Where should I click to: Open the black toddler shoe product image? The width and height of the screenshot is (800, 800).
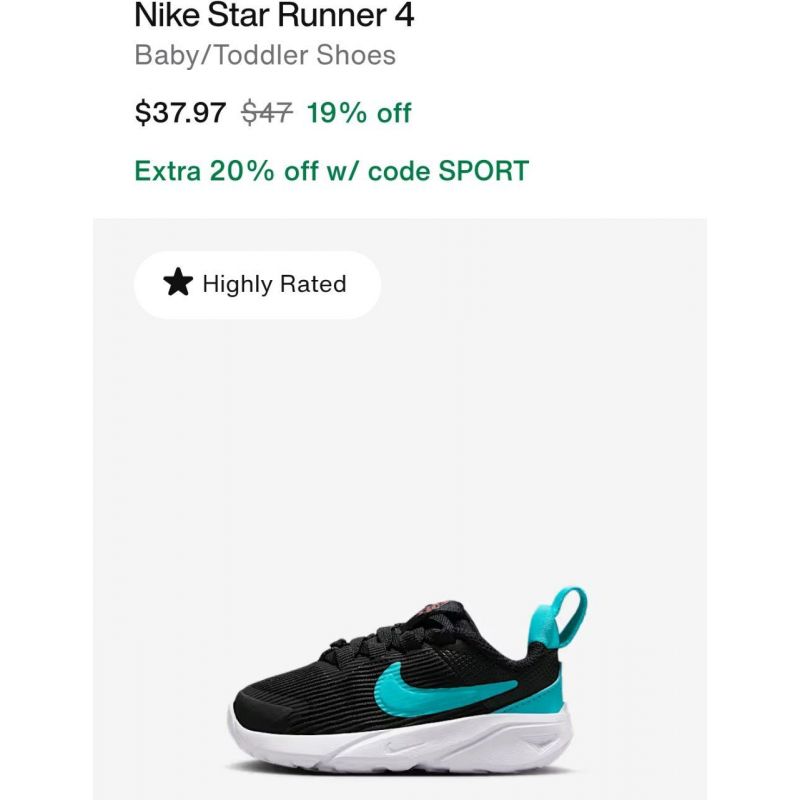(407, 680)
